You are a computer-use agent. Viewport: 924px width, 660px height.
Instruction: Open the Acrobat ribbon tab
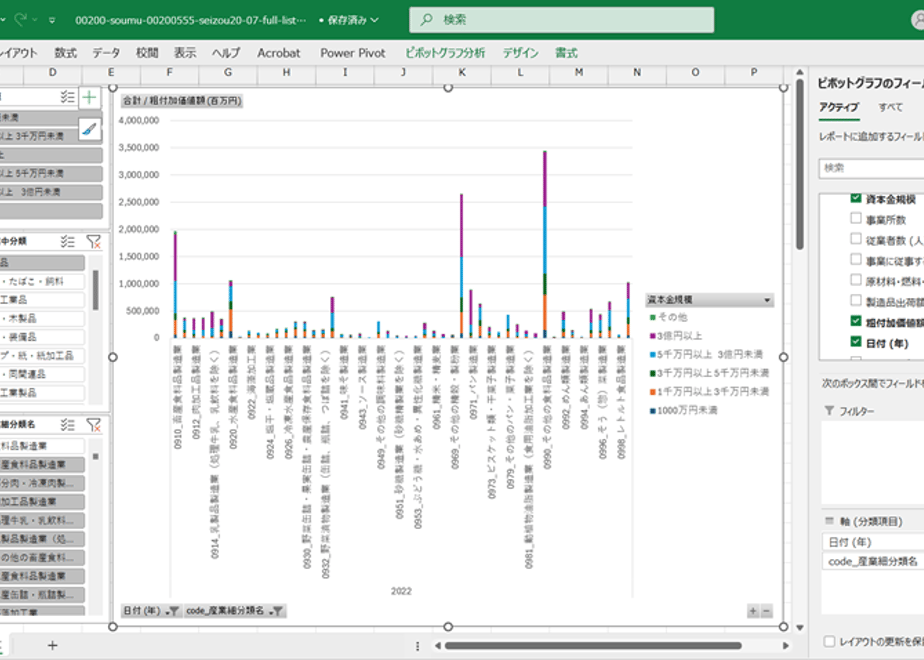(279, 53)
